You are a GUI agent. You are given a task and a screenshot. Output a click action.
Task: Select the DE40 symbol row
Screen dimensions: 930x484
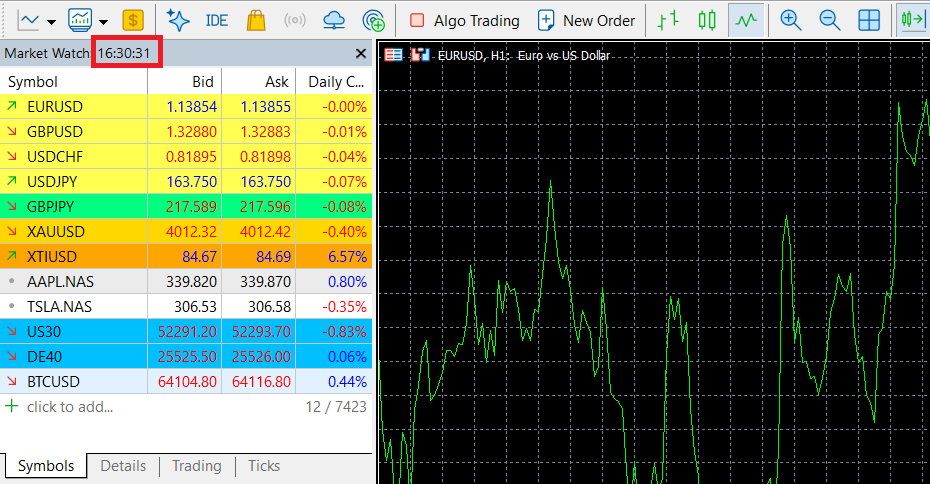[186, 356]
